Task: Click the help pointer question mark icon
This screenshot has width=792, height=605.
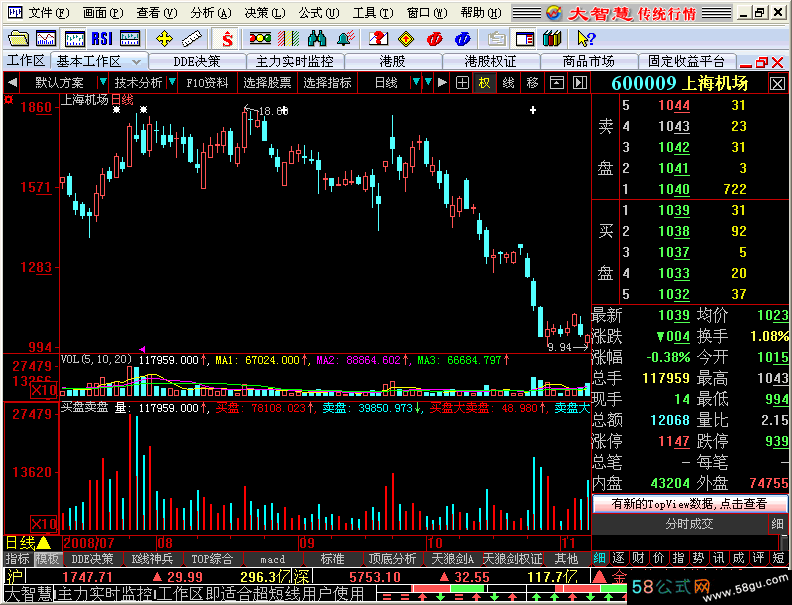Action: coord(586,38)
